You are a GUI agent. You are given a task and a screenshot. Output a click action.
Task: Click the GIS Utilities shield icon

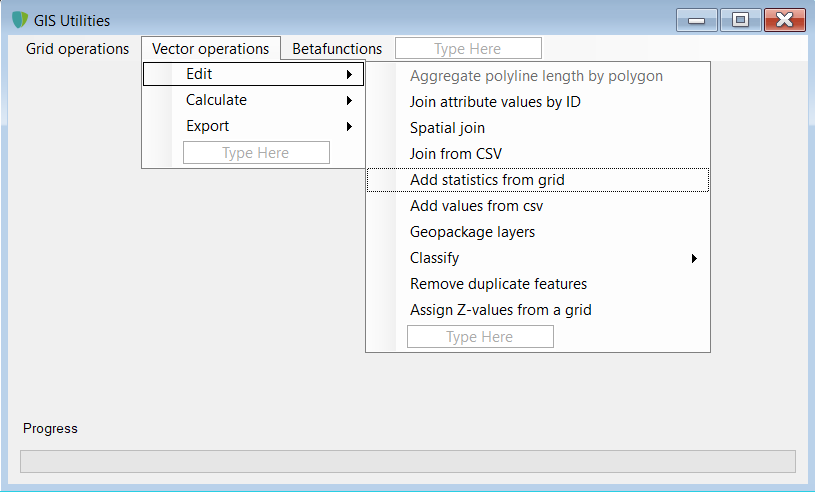19,20
